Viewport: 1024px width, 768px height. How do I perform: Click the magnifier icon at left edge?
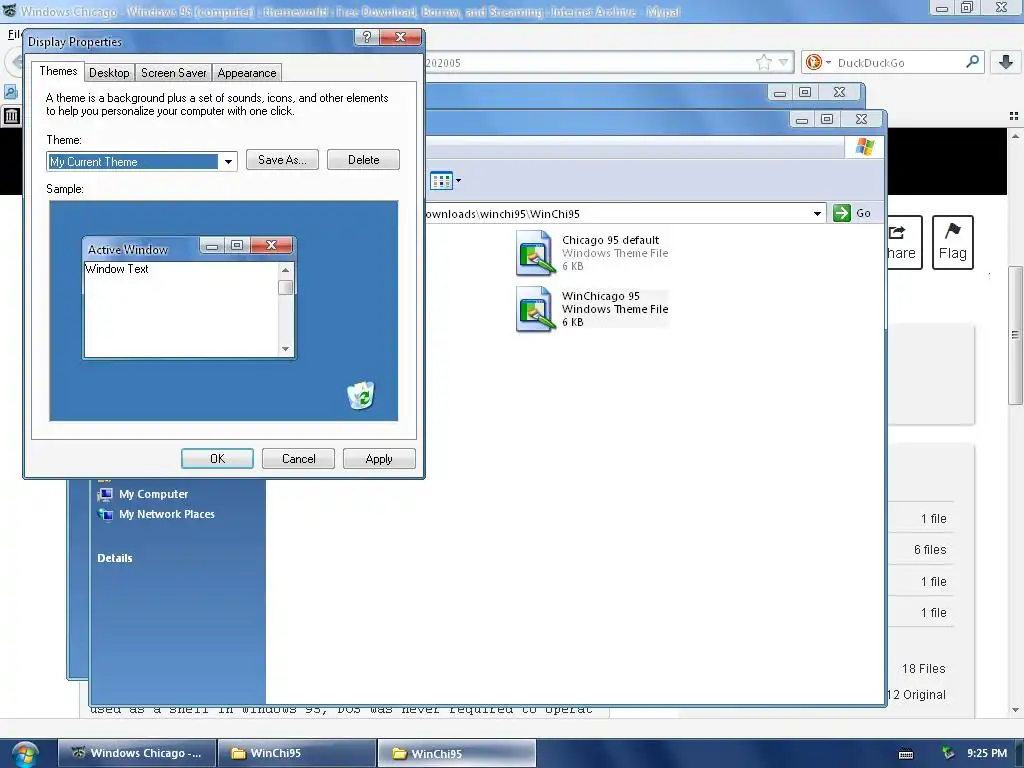11,91
